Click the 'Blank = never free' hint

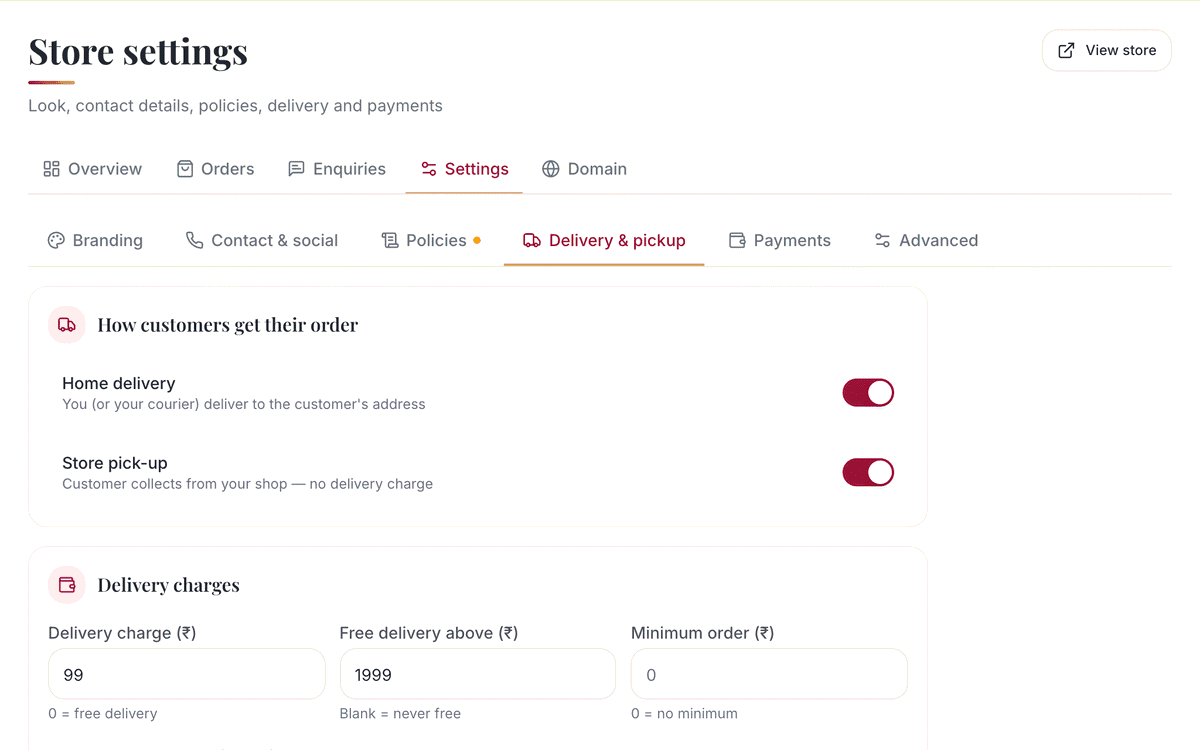[x=400, y=714]
